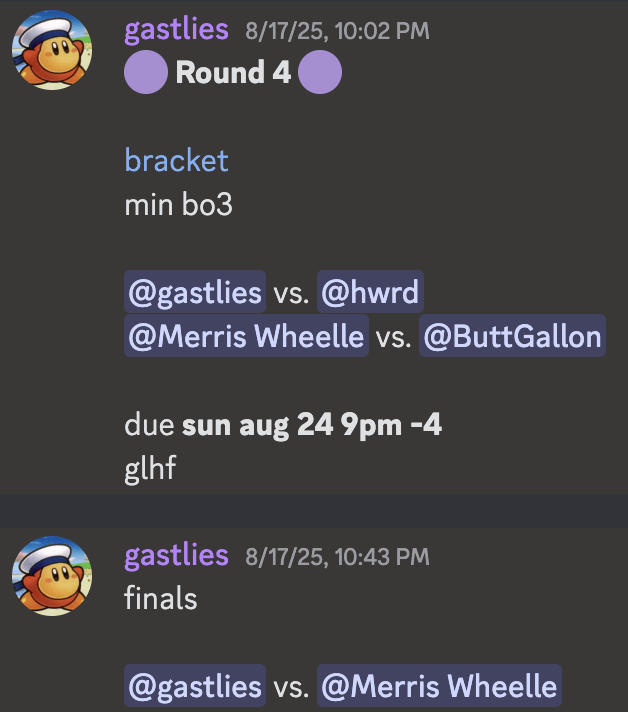Click the glhf message line

(x=150, y=468)
